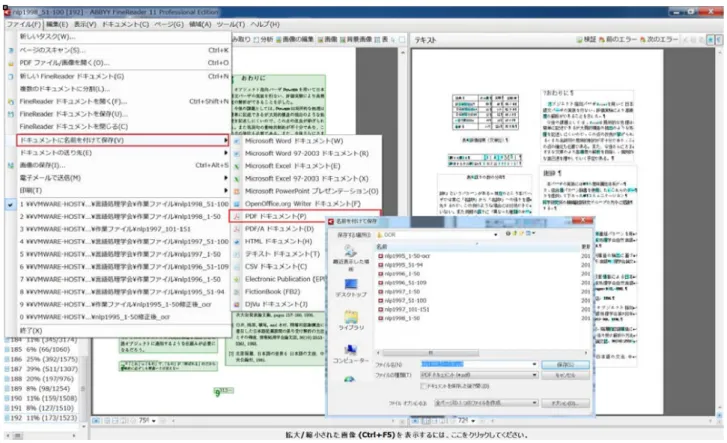Click the ファイル名 text field
This screenshot has height=443, width=727.
point(475,365)
